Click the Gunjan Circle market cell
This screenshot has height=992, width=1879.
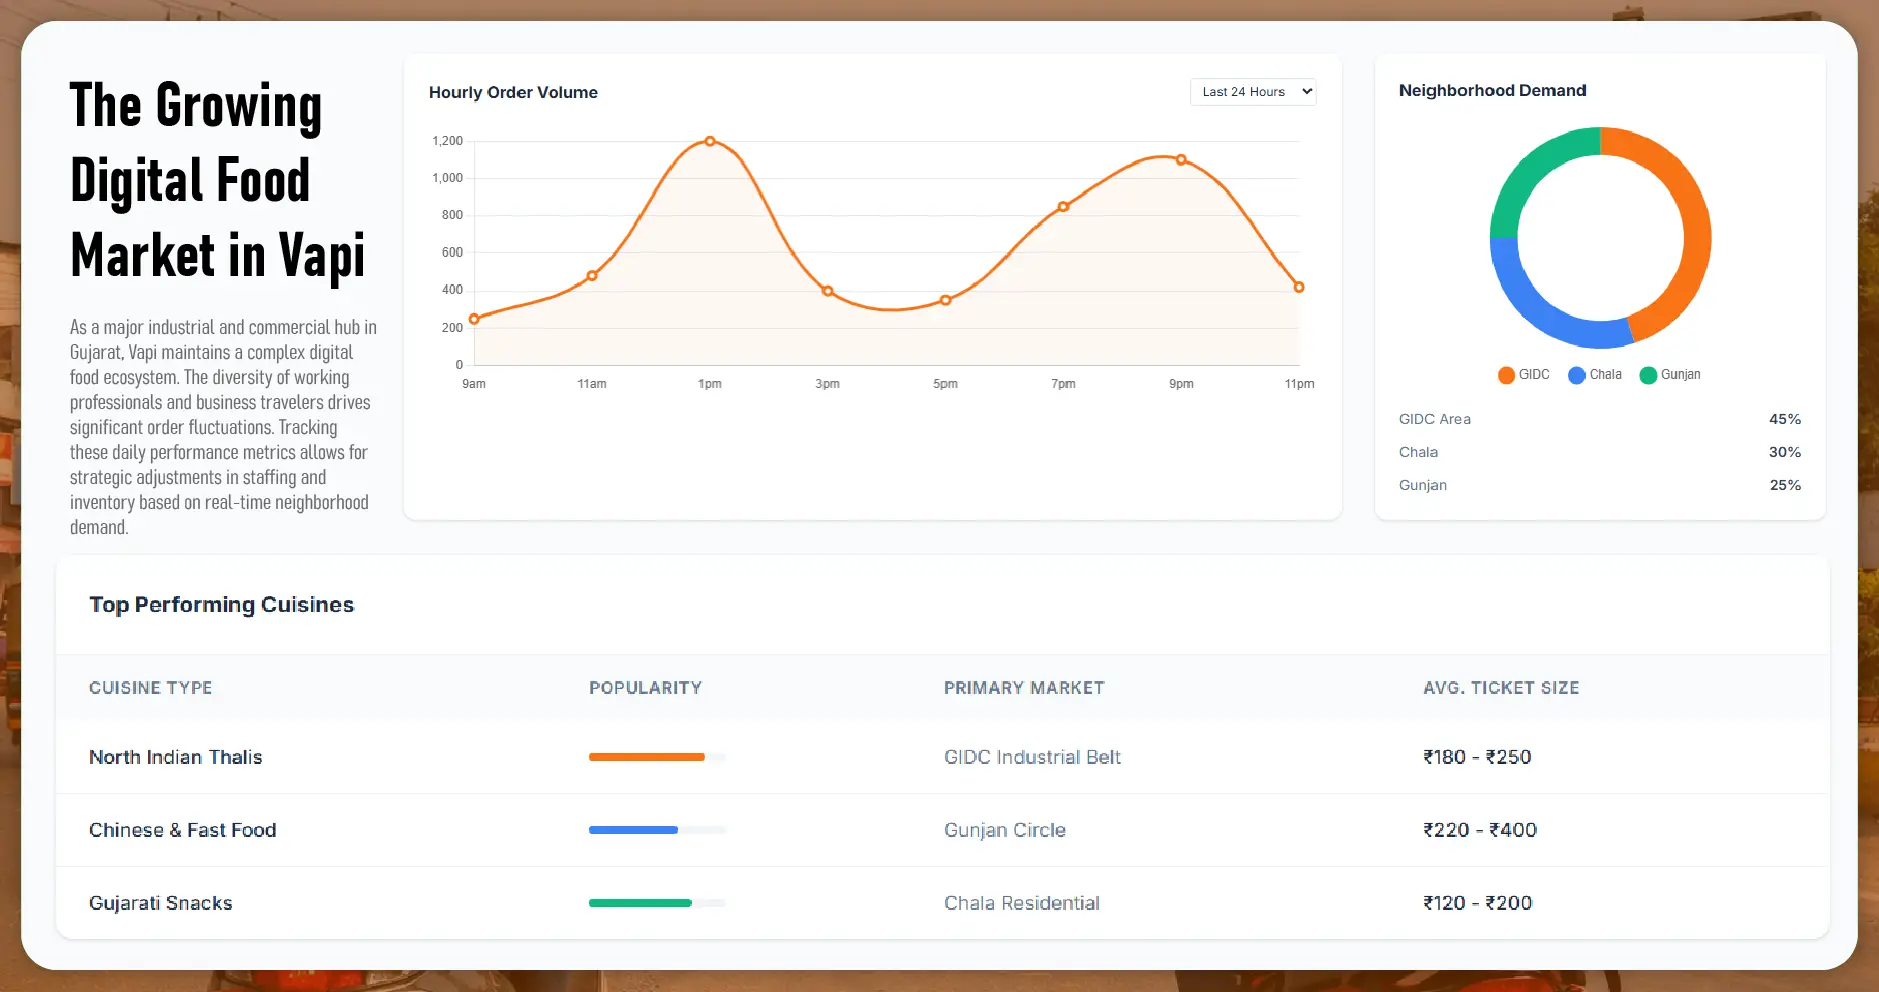[1004, 830]
